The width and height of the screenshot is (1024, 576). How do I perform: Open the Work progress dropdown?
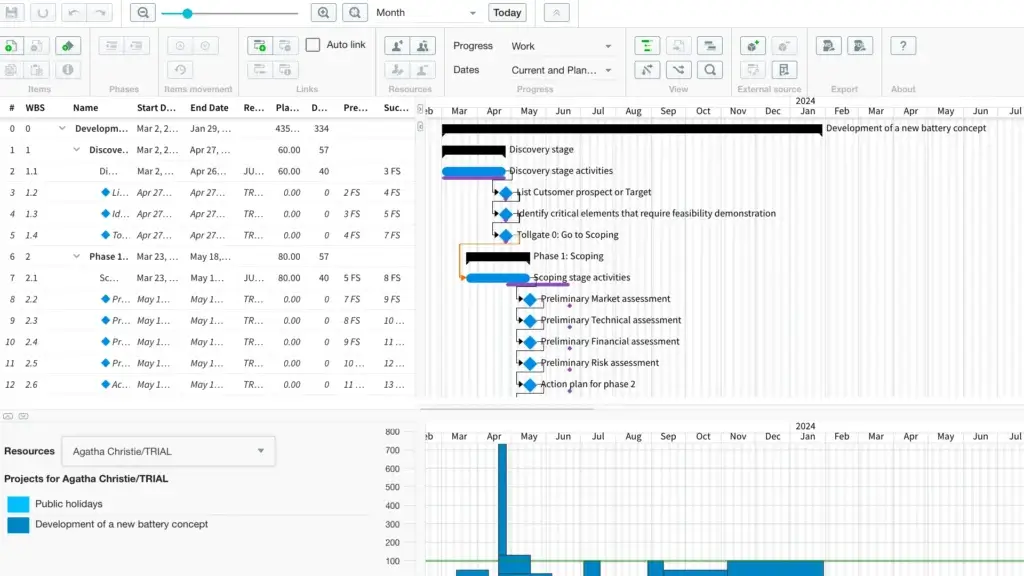560,46
